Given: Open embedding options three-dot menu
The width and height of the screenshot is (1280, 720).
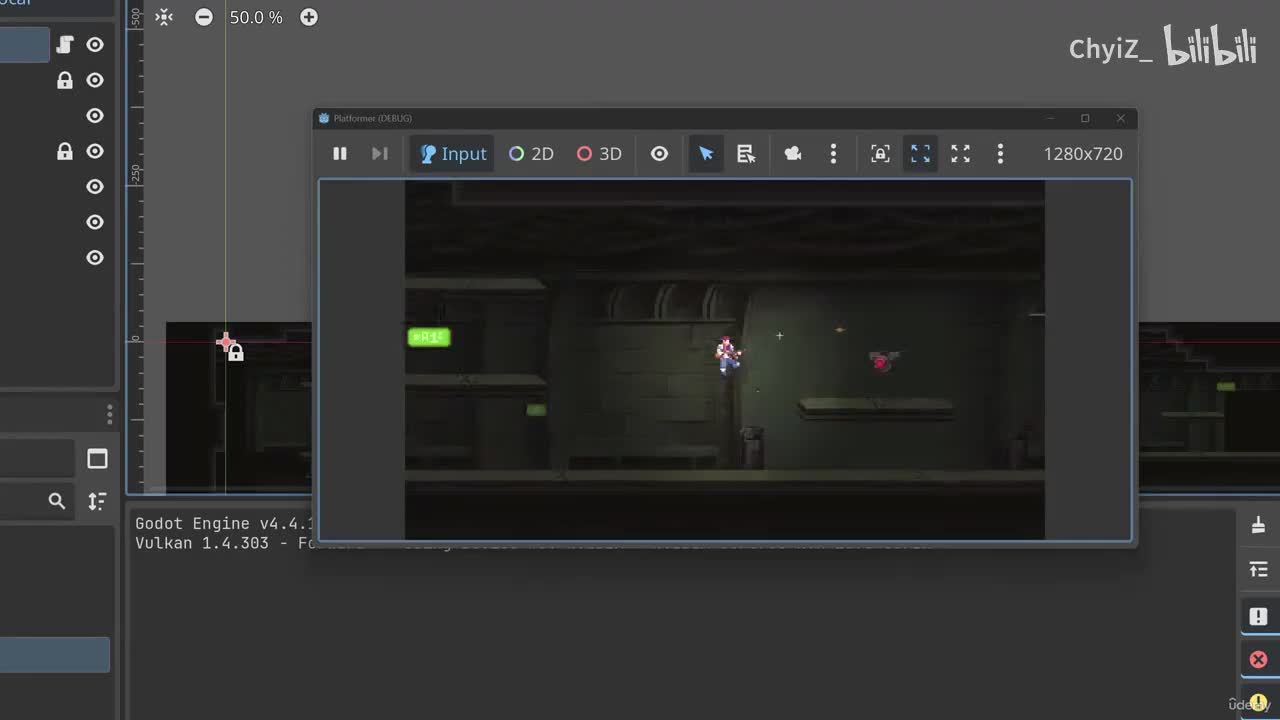Looking at the screenshot, I should pyautogui.click(x=1000, y=154).
